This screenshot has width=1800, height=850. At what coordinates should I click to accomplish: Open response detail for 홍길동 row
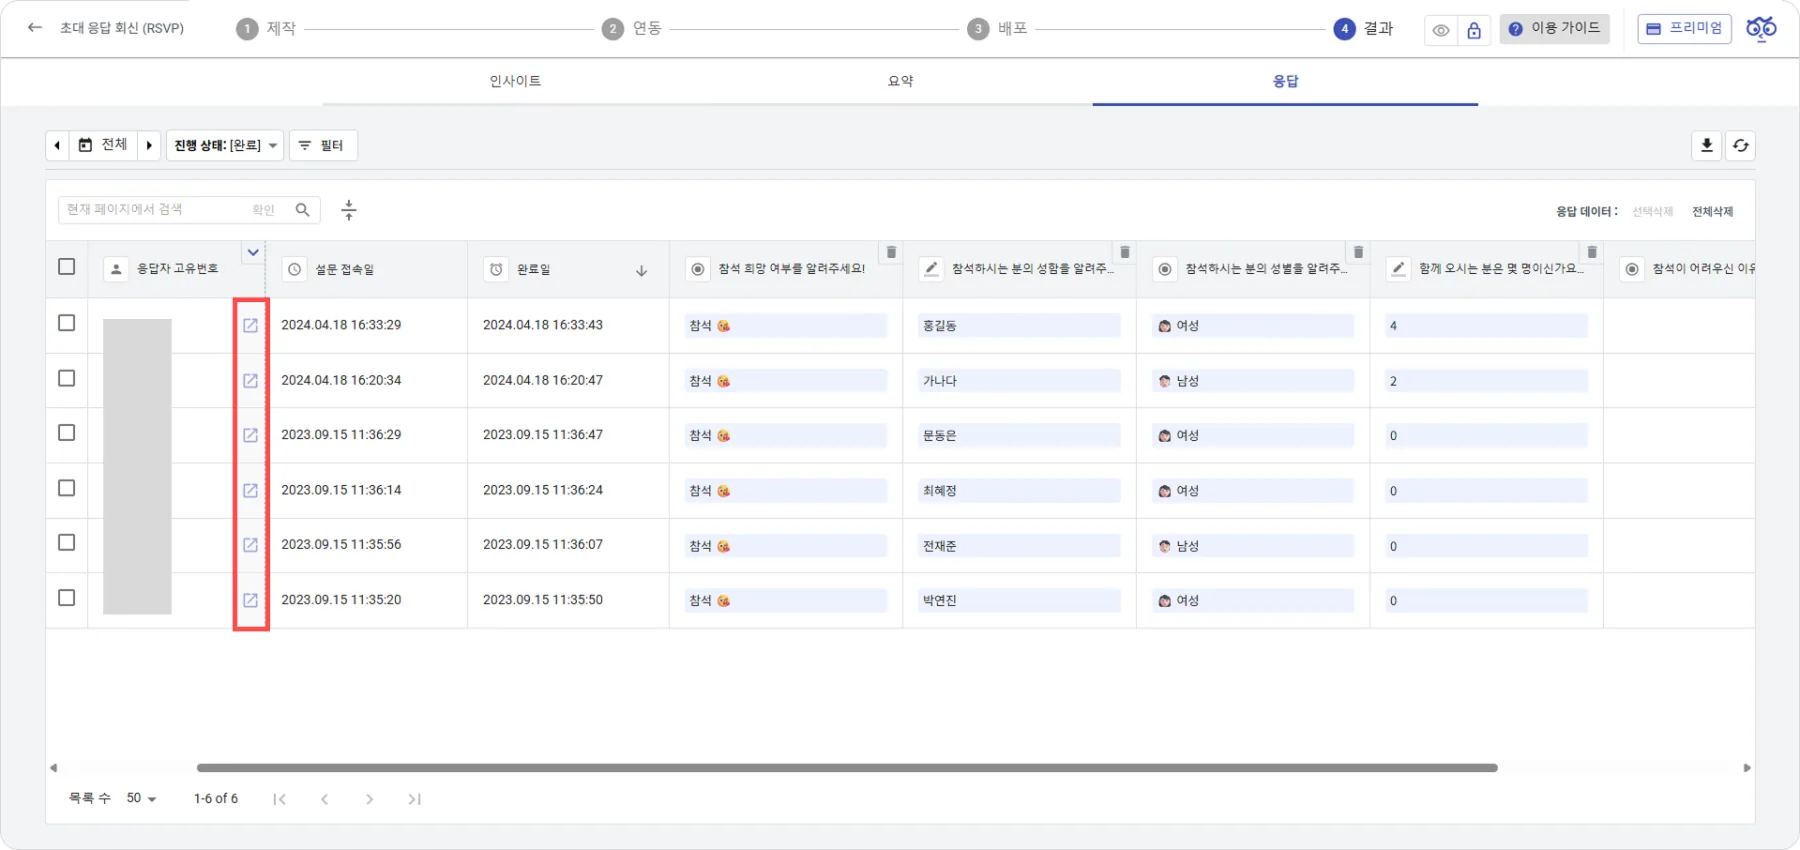(x=250, y=325)
